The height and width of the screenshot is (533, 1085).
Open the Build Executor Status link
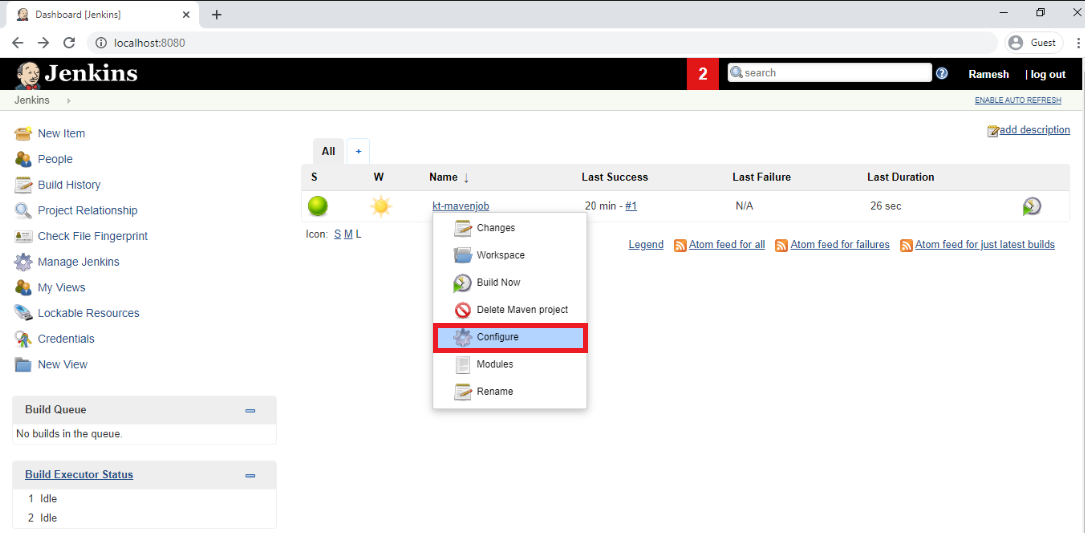(79, 475)
